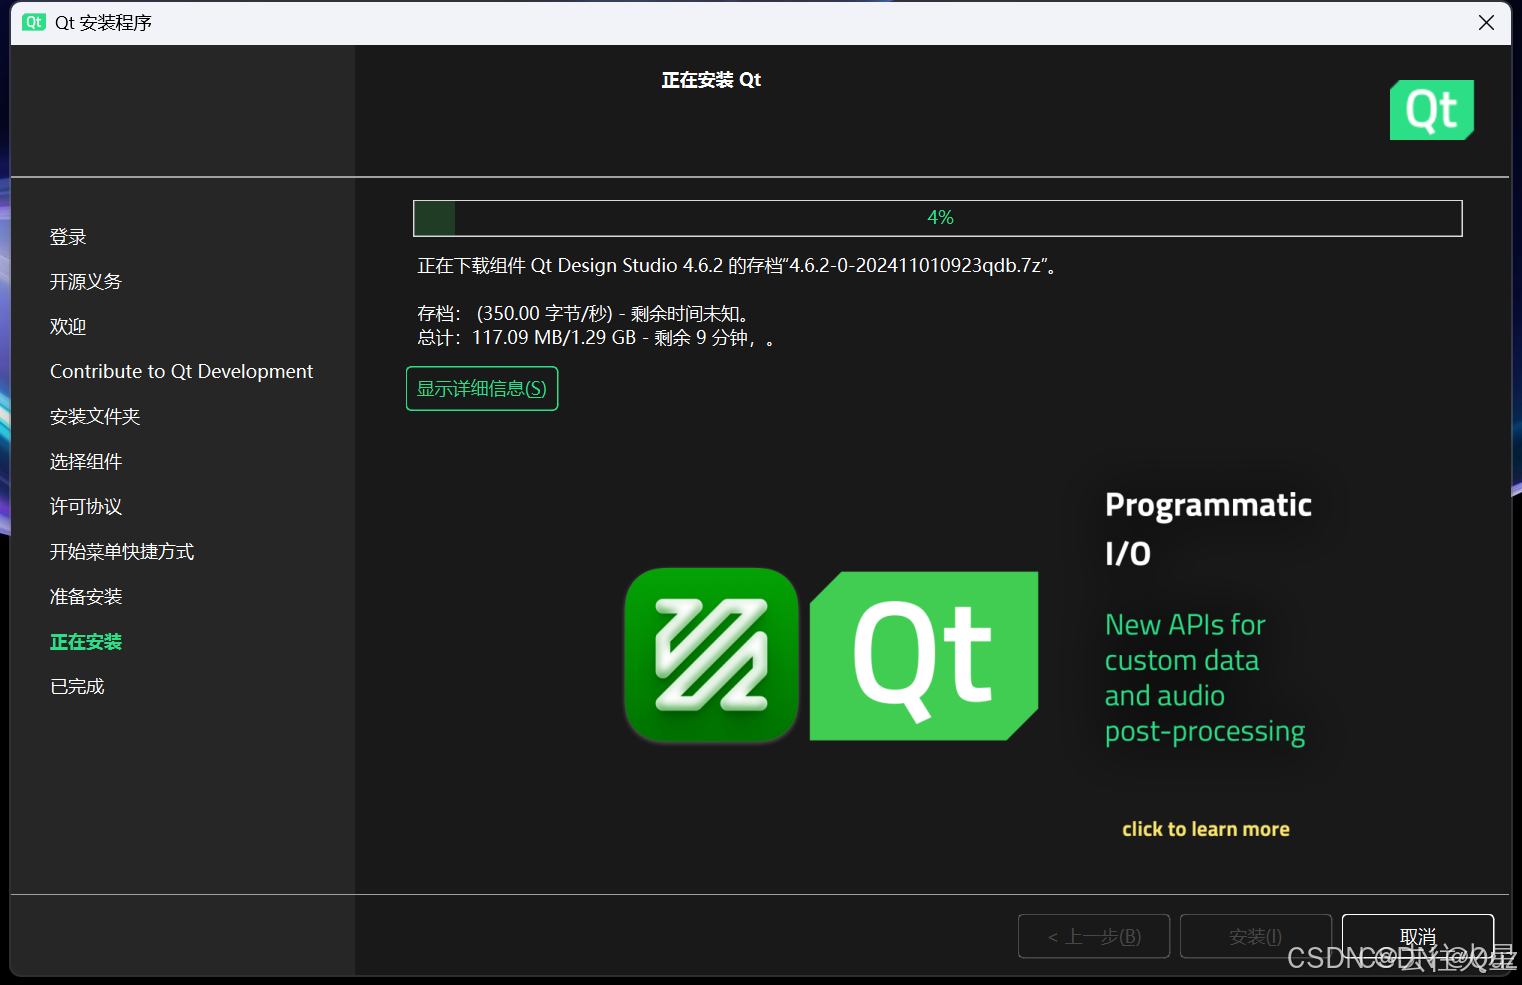Select the 准备安装 step in sidebar

(86, 596)
